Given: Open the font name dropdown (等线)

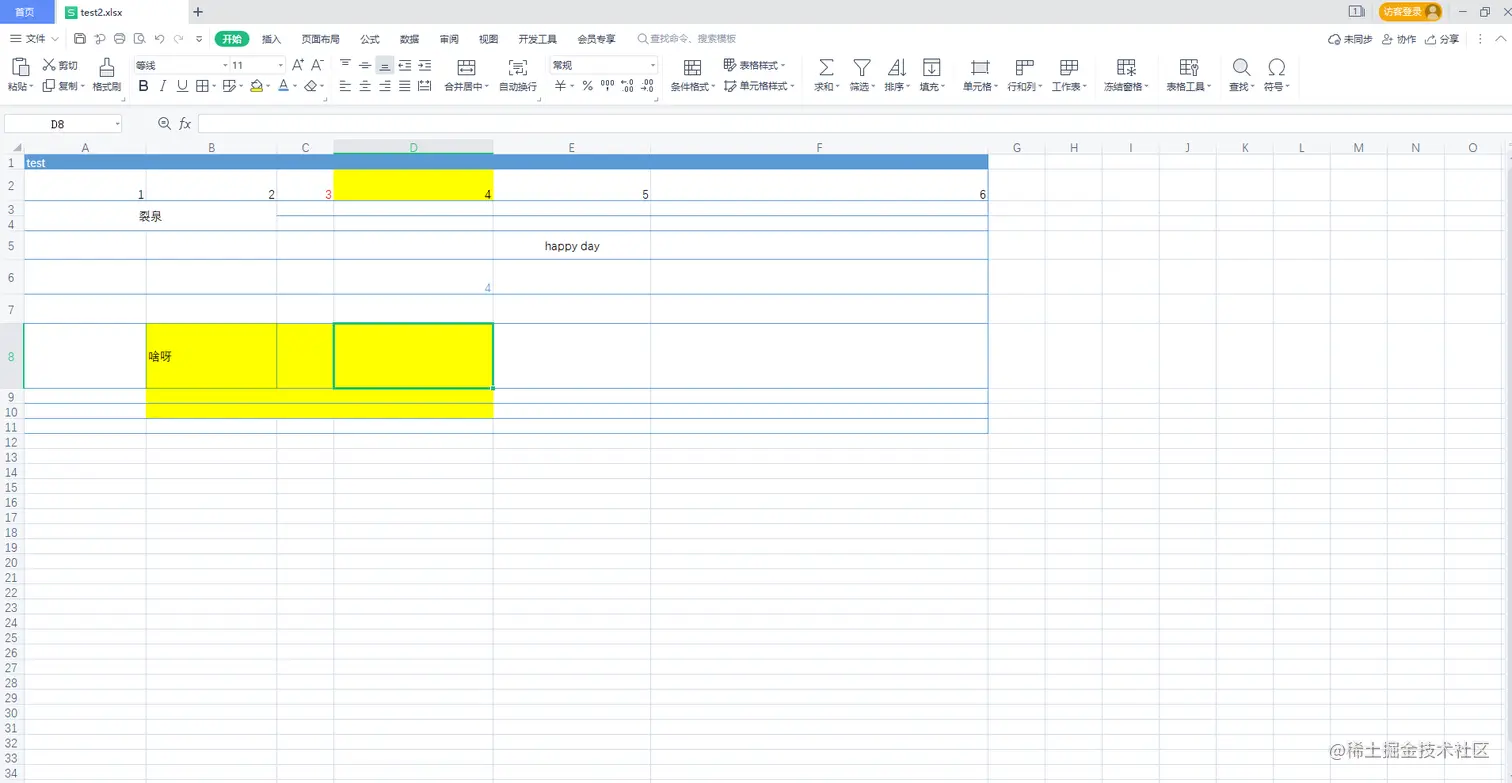Looking at the screenshot, I should point(182,65).
